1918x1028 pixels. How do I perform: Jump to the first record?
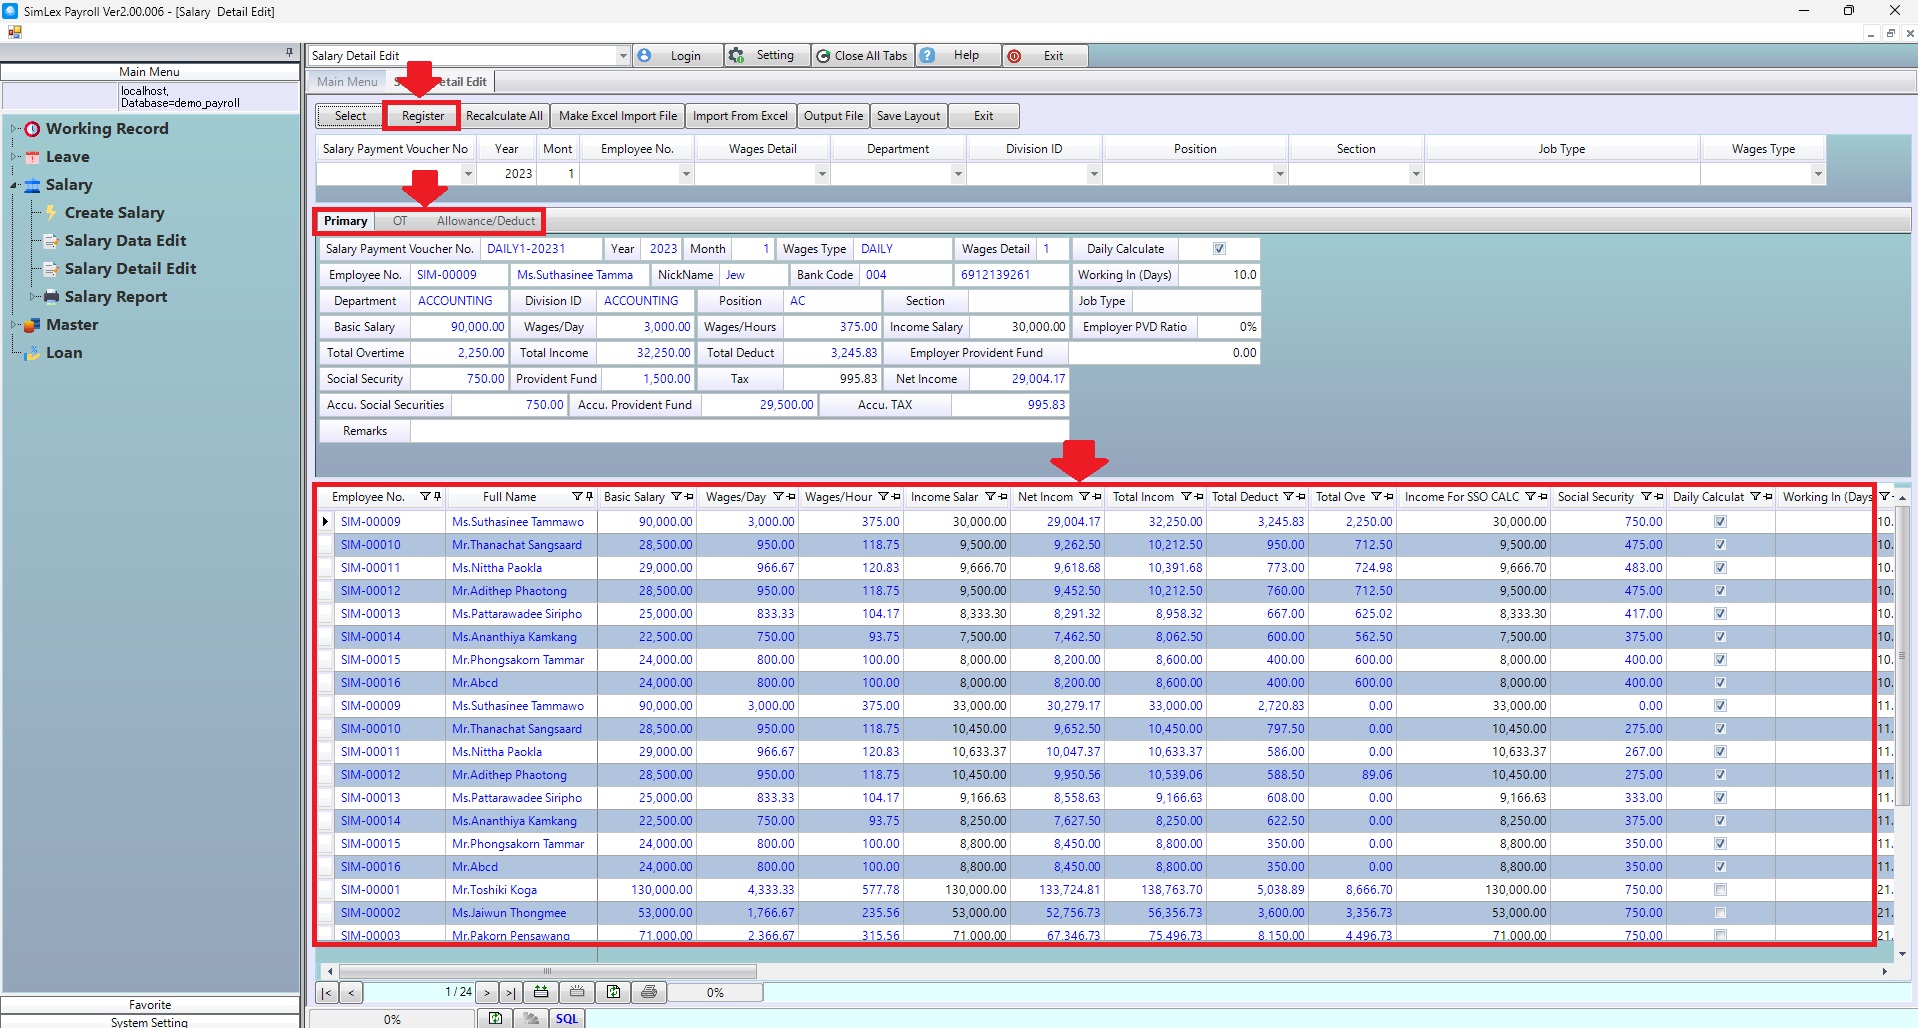pyautogui.click(x=326, y=992)
